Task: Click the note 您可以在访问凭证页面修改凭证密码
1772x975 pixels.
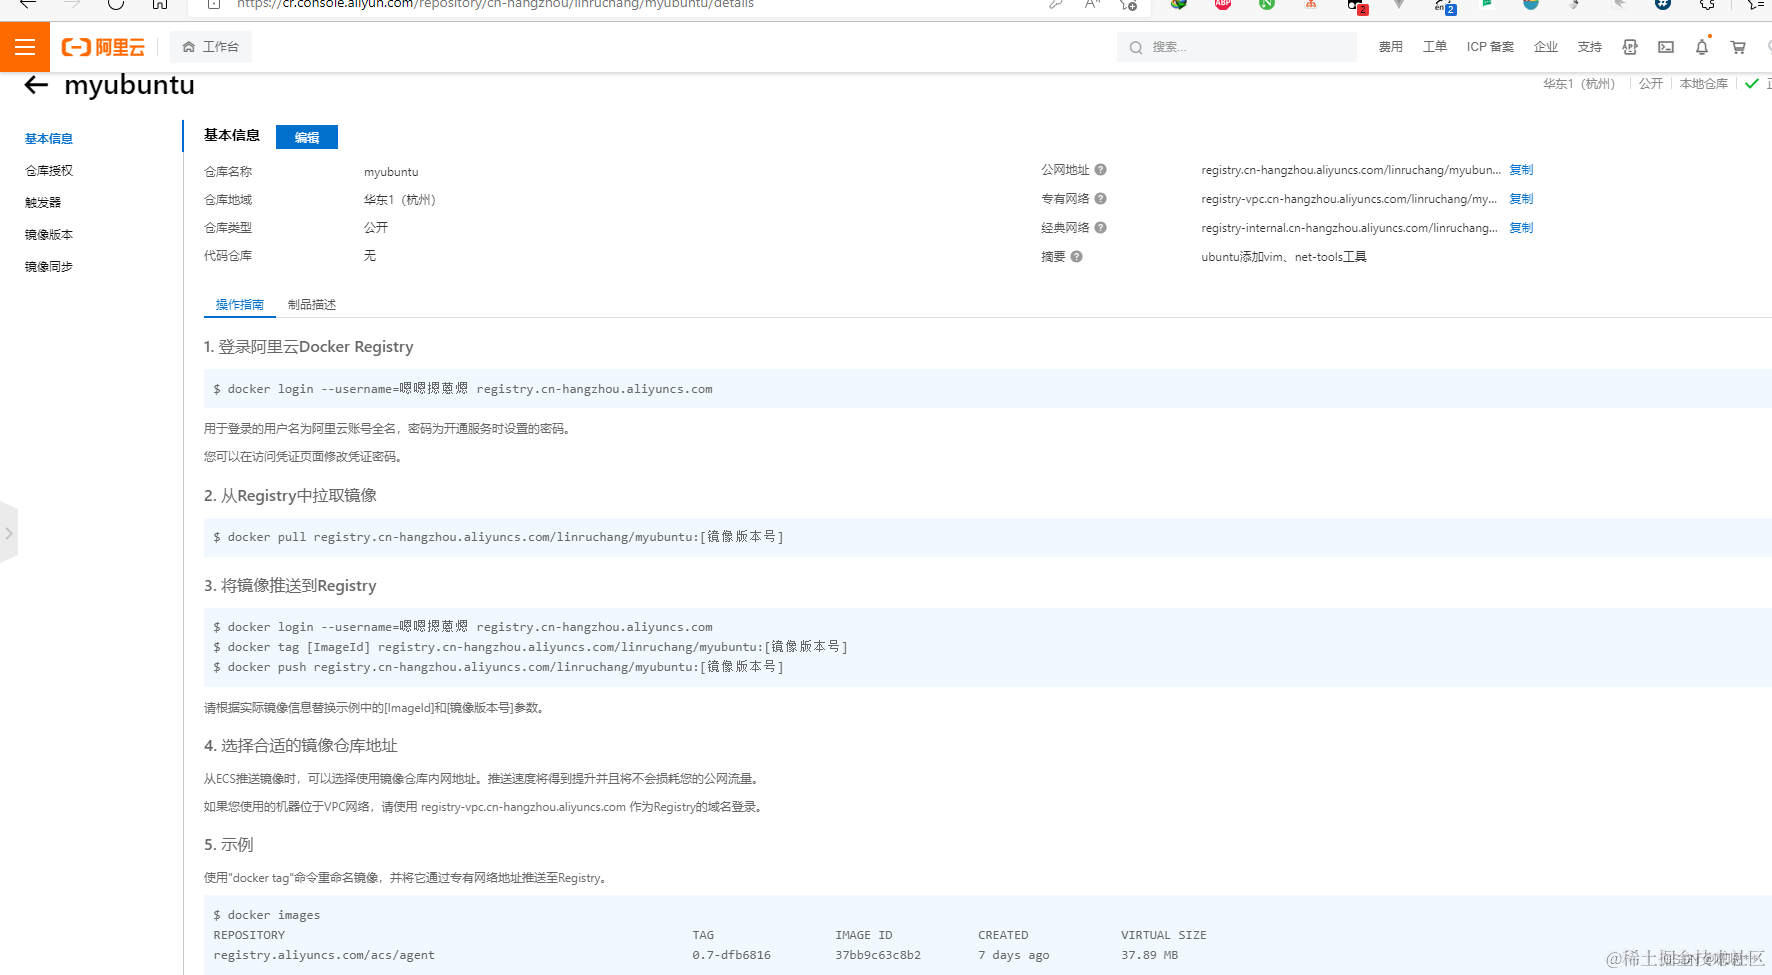Action: (303, 457)
